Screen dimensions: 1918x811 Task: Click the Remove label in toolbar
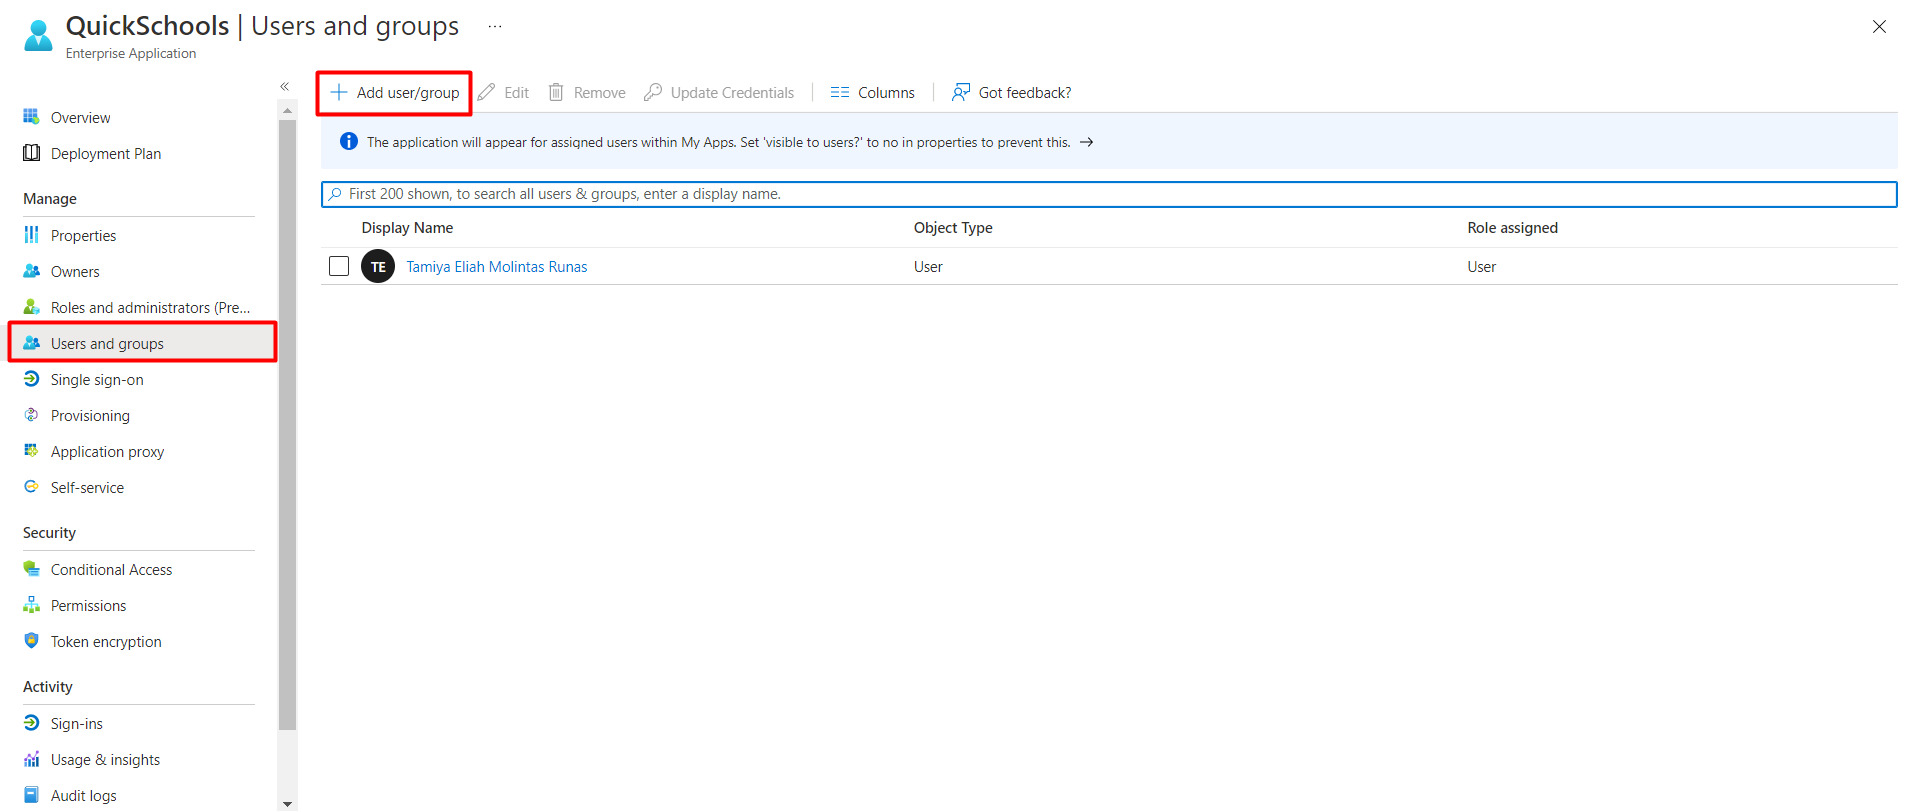point(600,92)
